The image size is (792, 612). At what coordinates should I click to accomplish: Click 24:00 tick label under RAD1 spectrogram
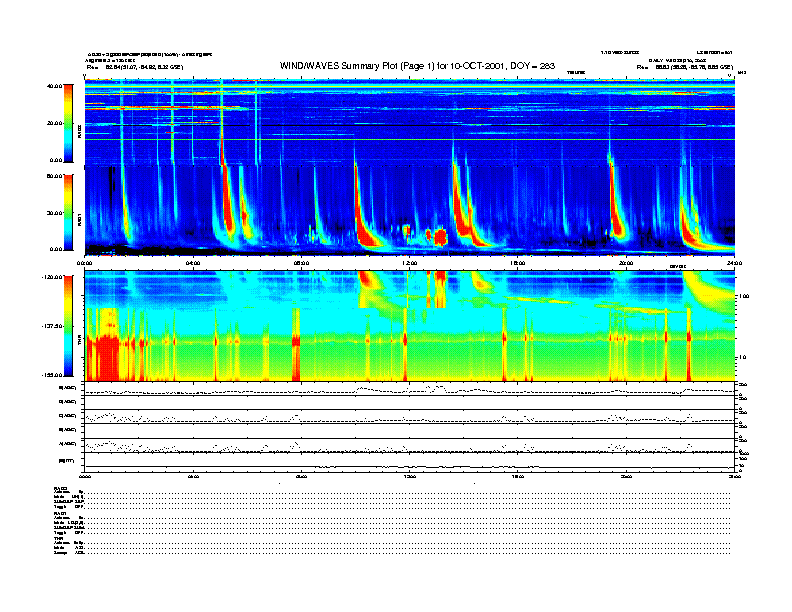[x=734, y=263]
